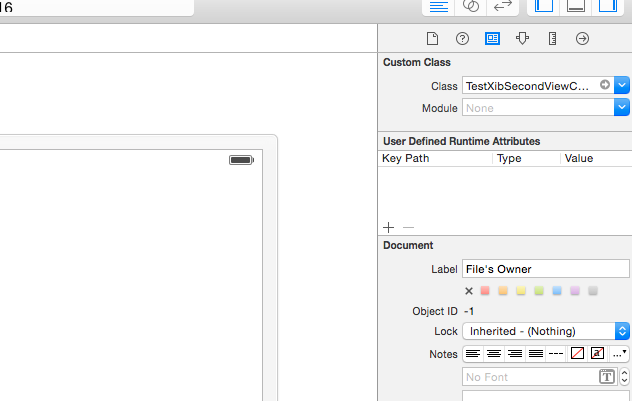Show the Version editor
This screenshot has height=401, width=632.
pos(503,7)
